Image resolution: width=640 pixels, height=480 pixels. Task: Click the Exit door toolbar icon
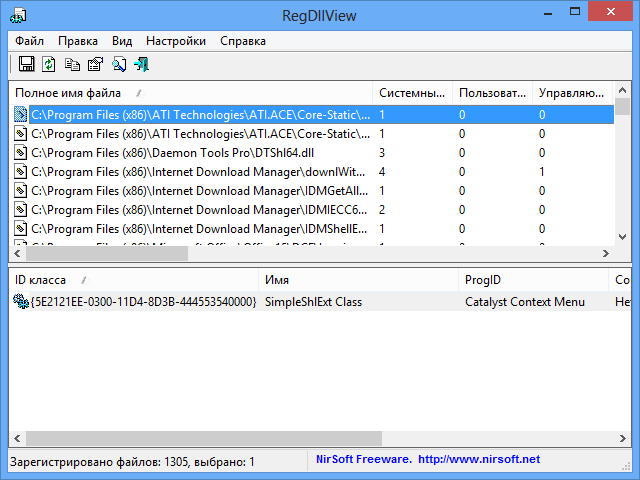(x=141, y=65)
